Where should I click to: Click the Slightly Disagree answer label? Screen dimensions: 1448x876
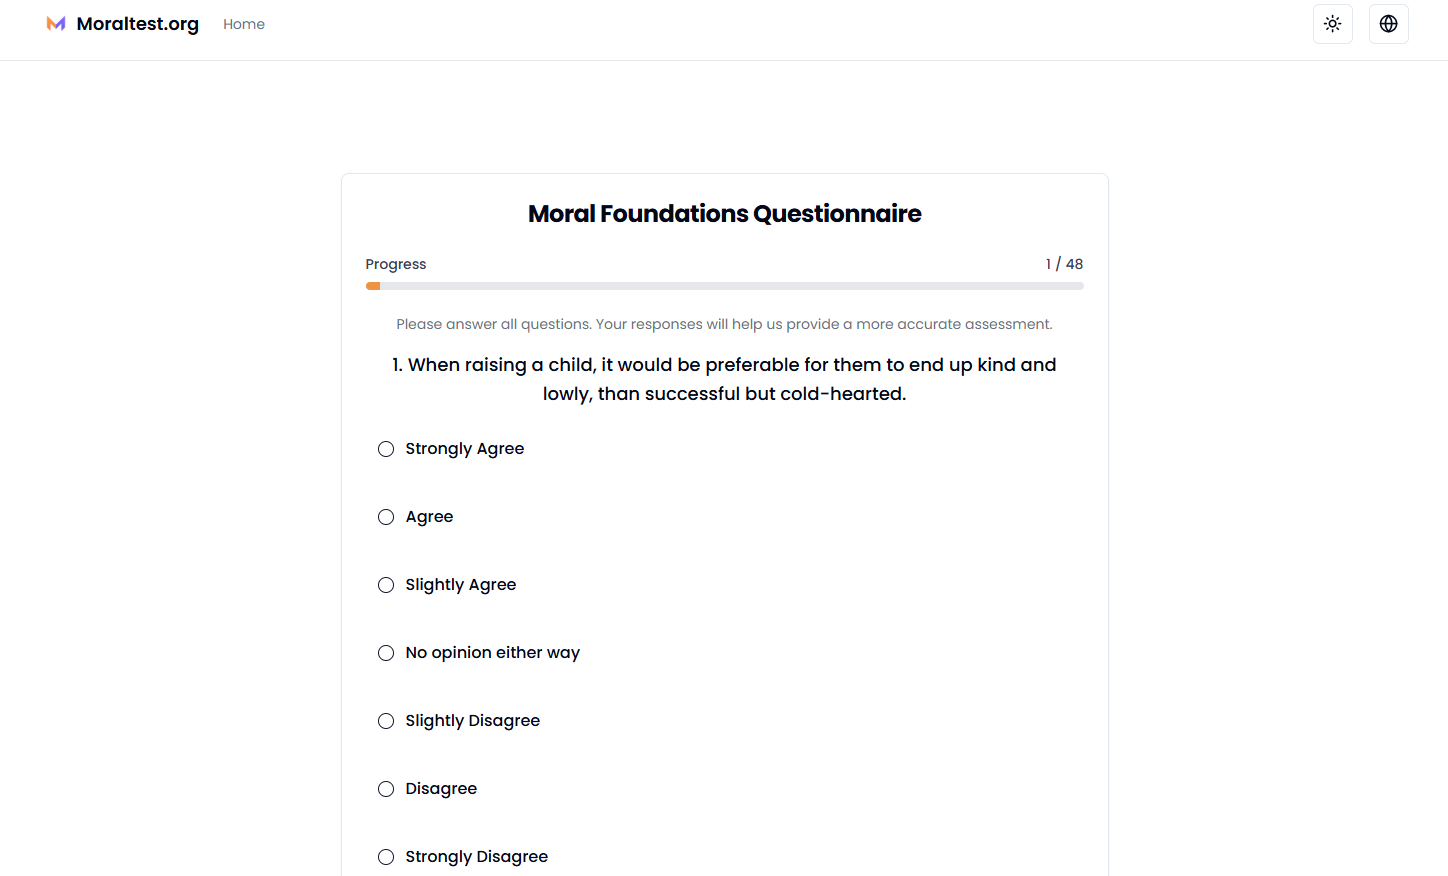(472, 721)
